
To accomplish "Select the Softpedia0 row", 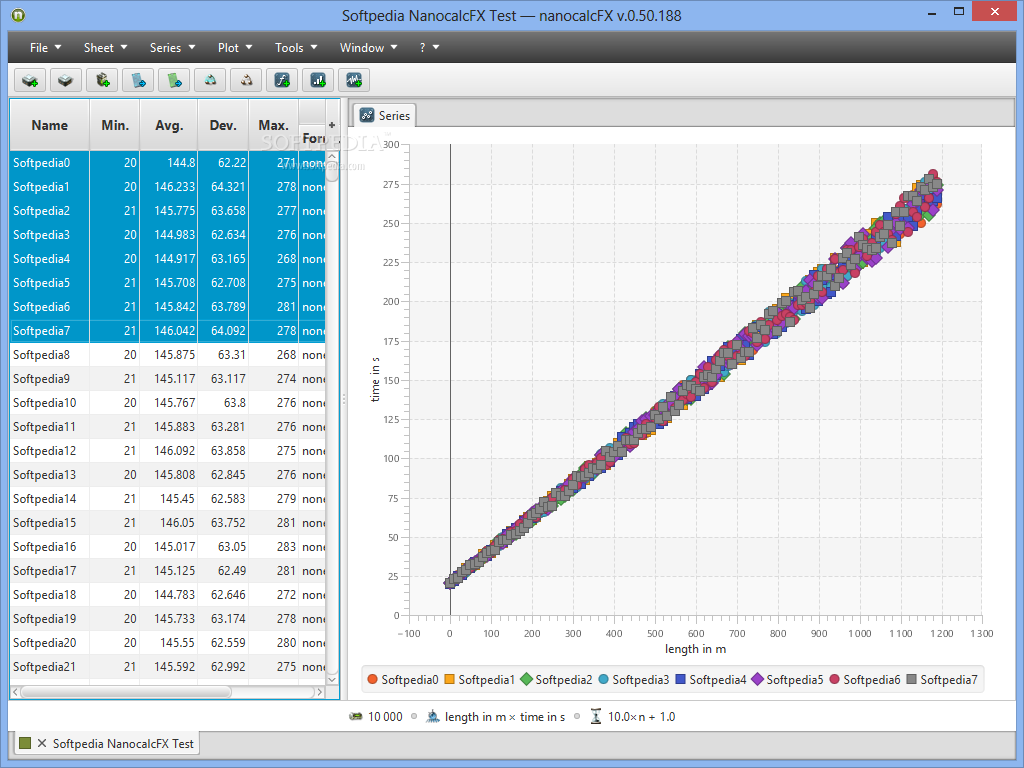I will point(168,163).
